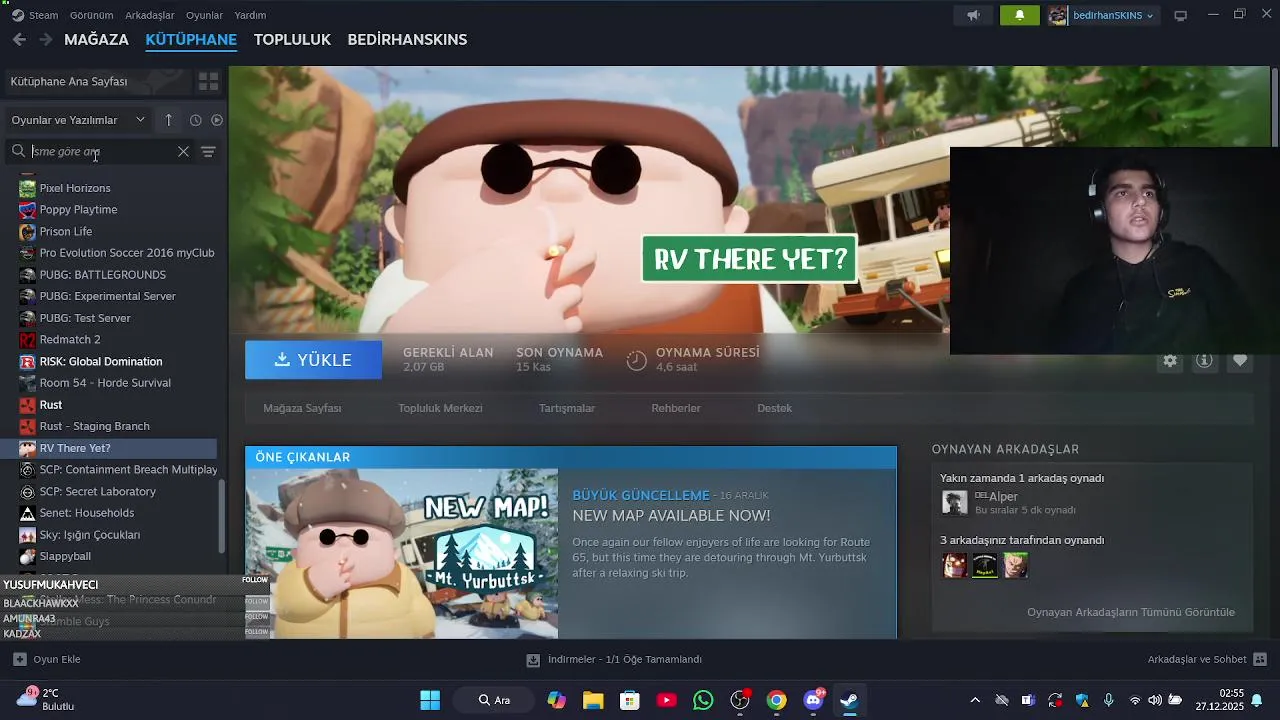
Task: Open advanced filter options icon
Action: (208, 152)
